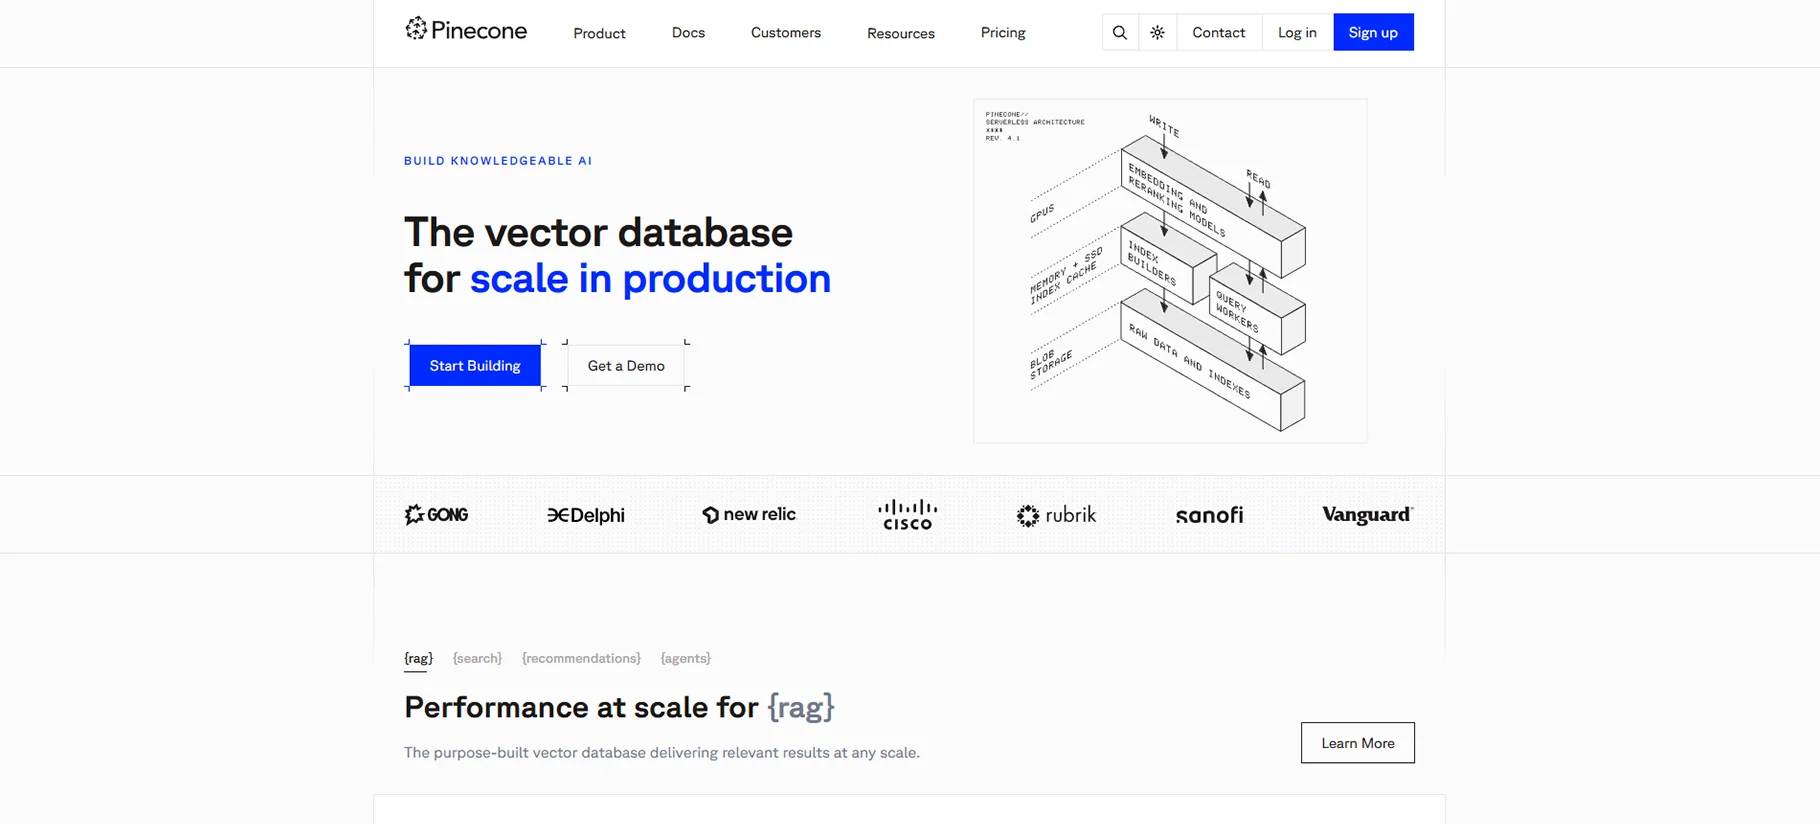This screenshot has height=824, width=1820.
Task: Click the "The vector database" headline line
Action: click(x=598, y=232)
